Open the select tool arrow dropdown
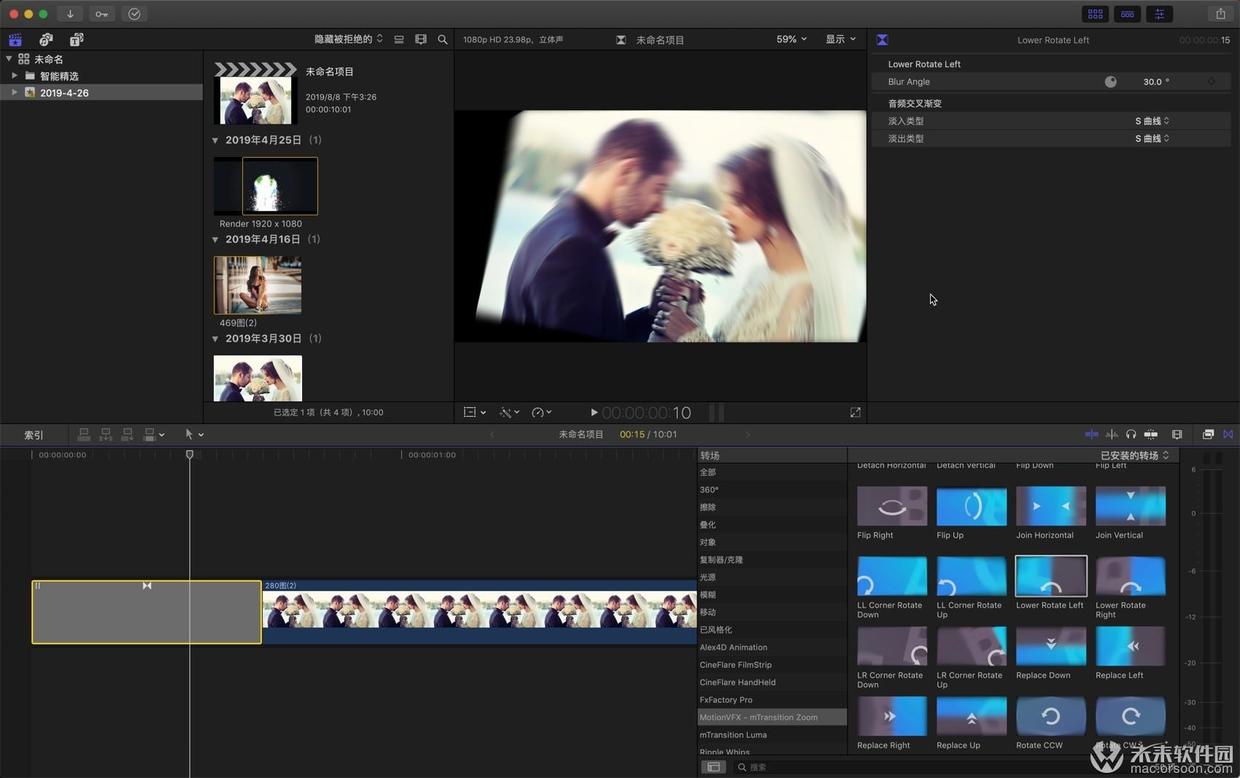 194,435
